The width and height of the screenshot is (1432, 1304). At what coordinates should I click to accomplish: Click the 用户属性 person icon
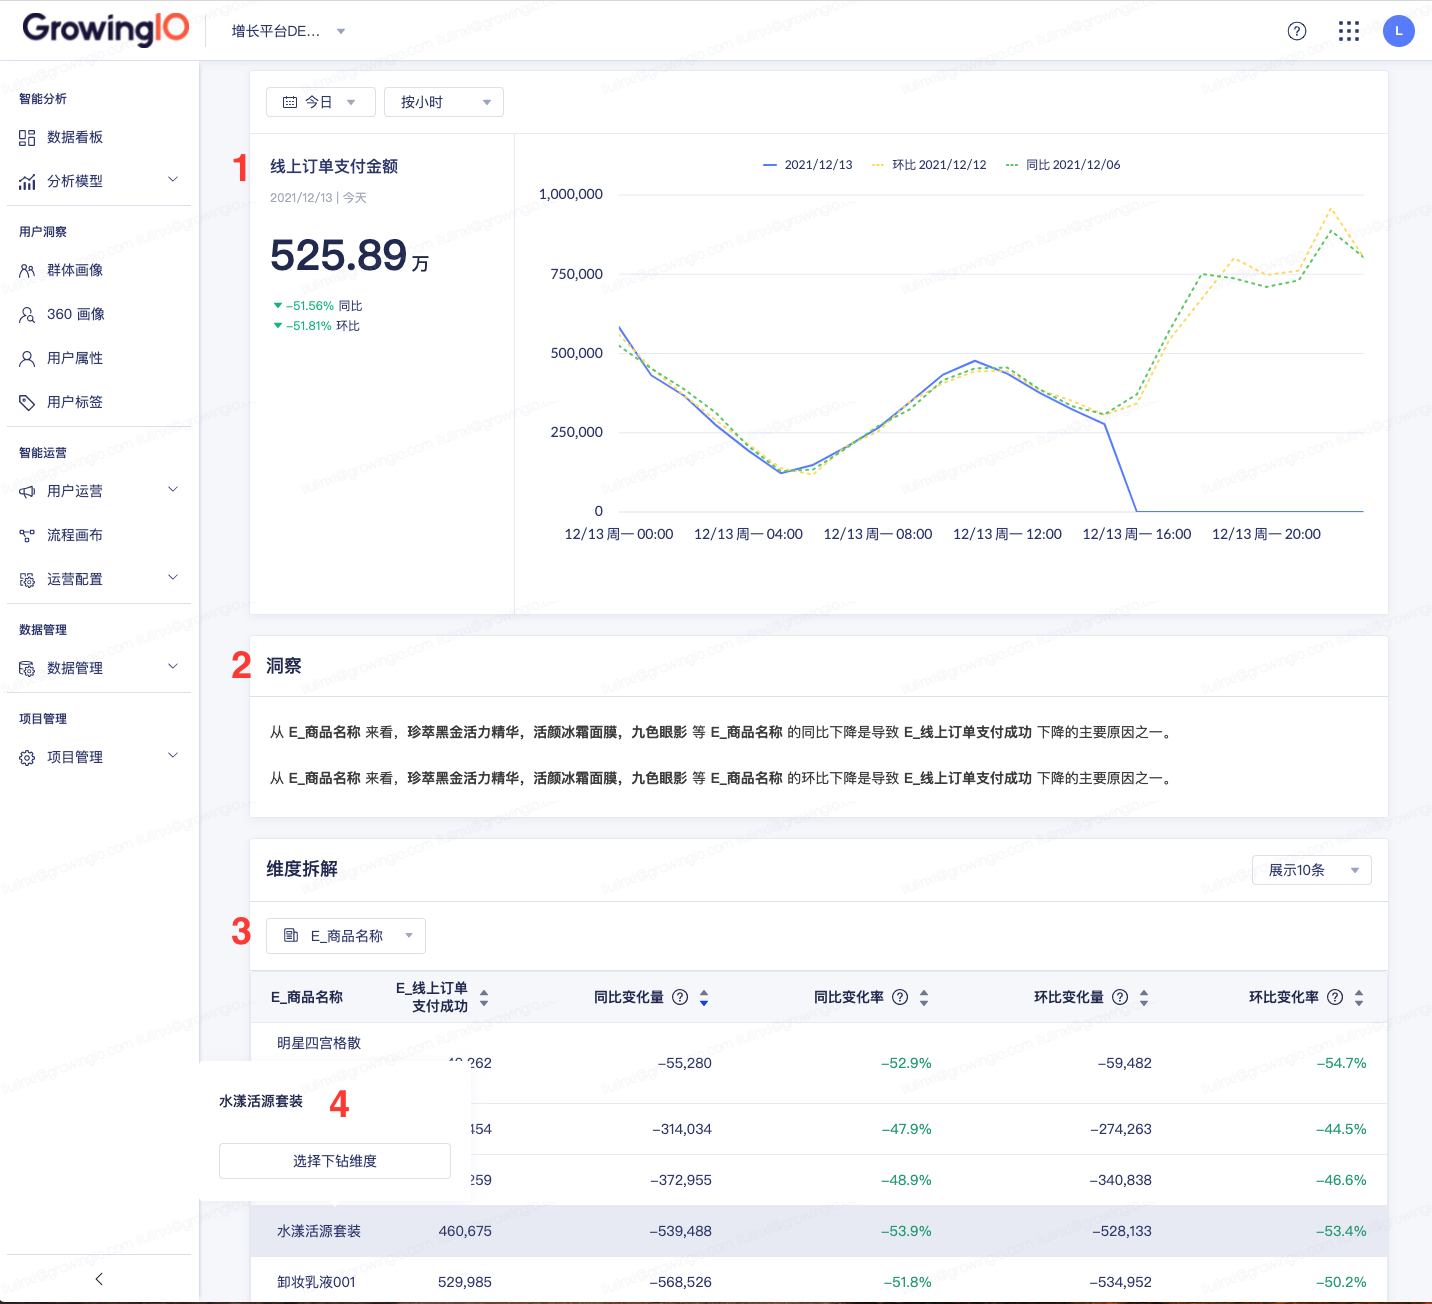tap(27, 359)
